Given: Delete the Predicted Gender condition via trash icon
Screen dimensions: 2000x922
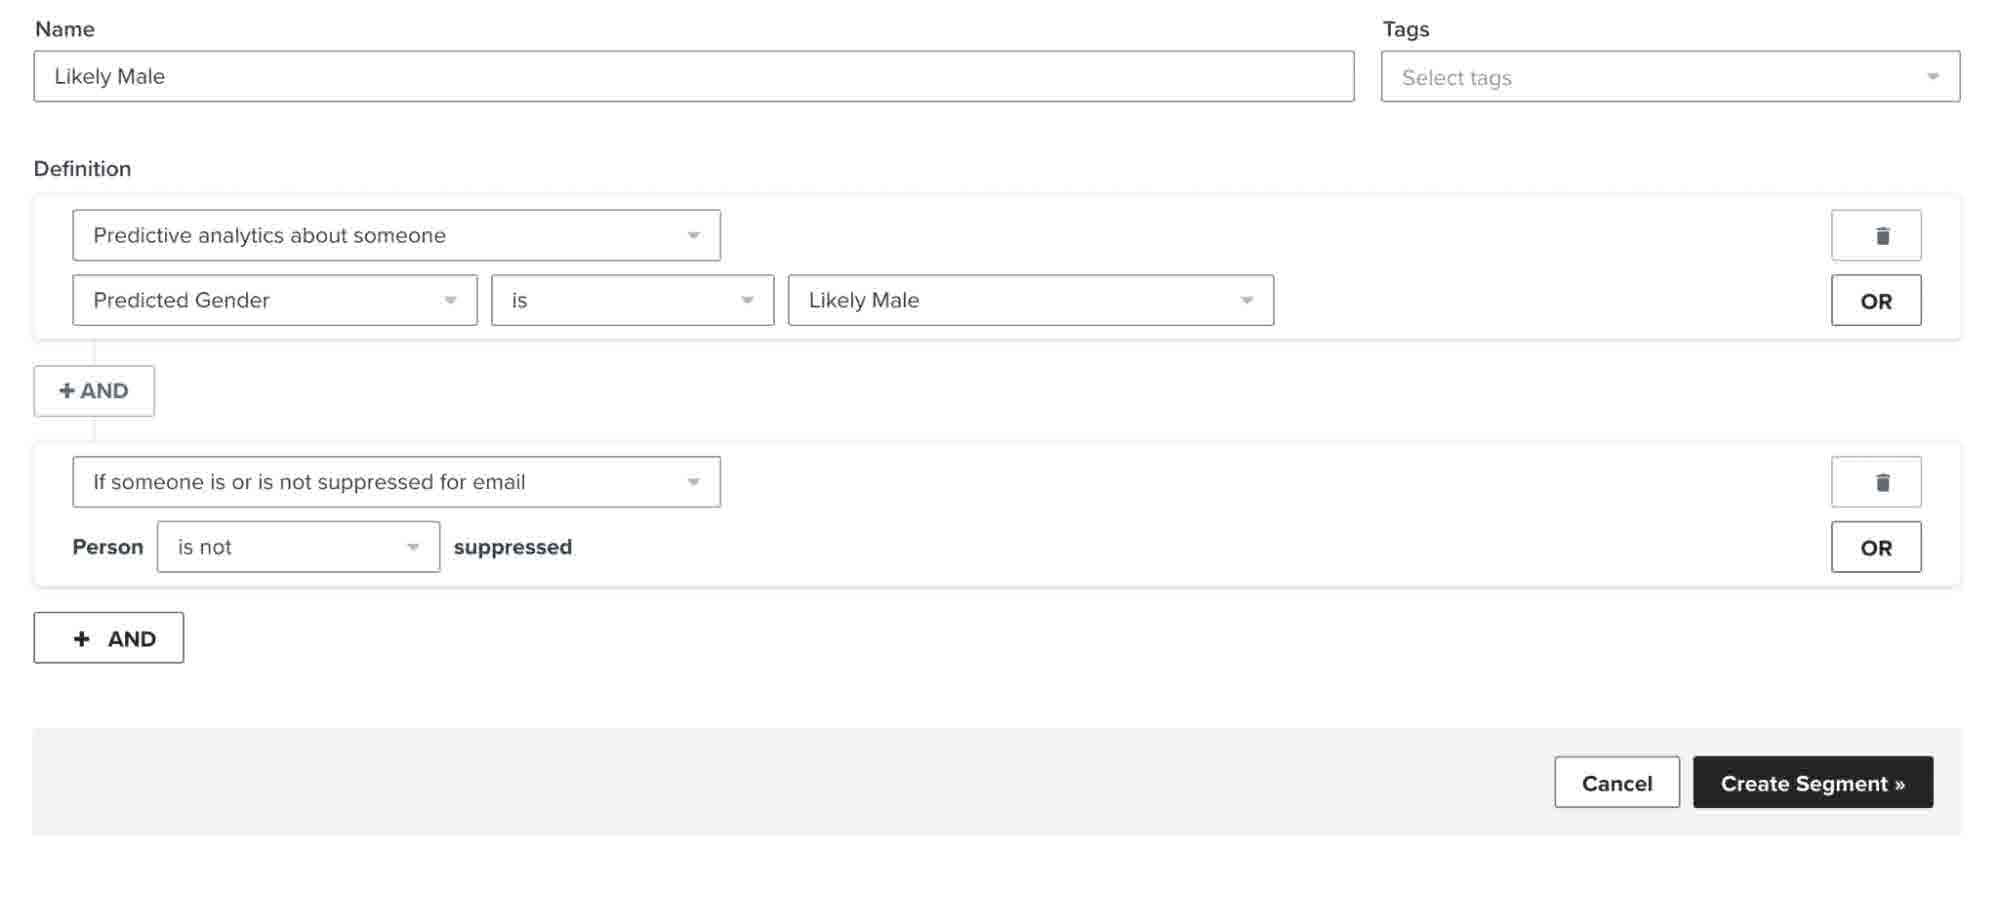Looking at the screenshot, I should click(1875, 236).
